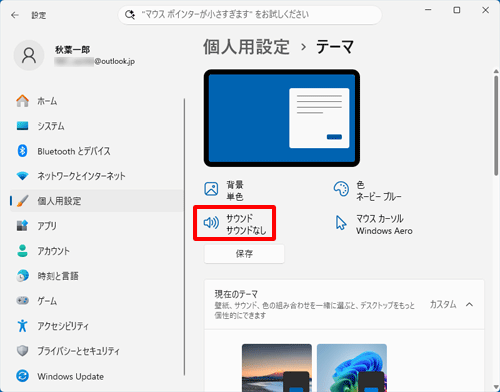
Task: Open ネットワークとインターネット settings
Action: coord(97,176)
